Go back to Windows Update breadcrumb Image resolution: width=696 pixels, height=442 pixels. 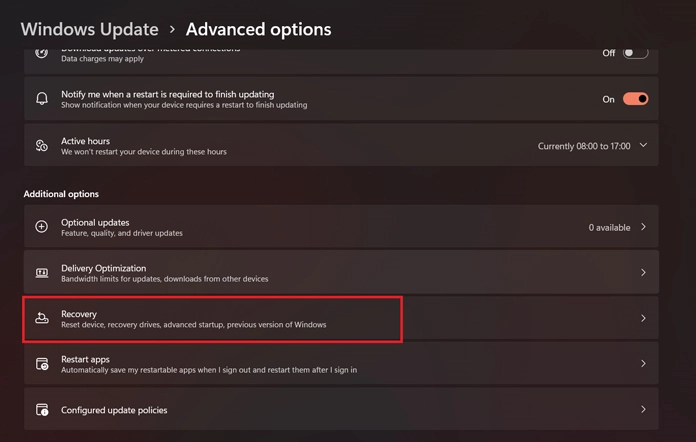pyautogui.click(x=89, y=29)
